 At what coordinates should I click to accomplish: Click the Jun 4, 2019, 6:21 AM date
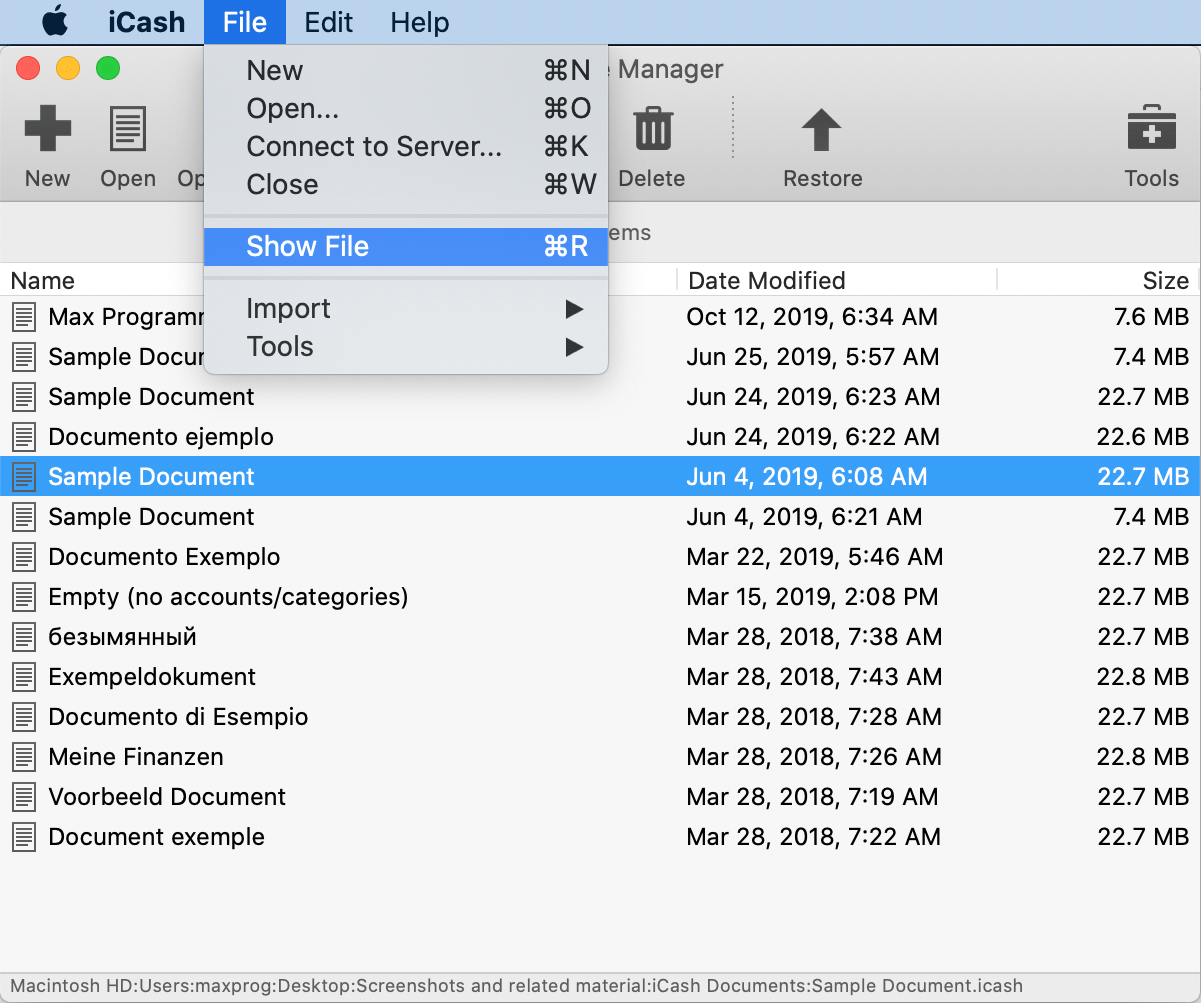click(804, 517)
